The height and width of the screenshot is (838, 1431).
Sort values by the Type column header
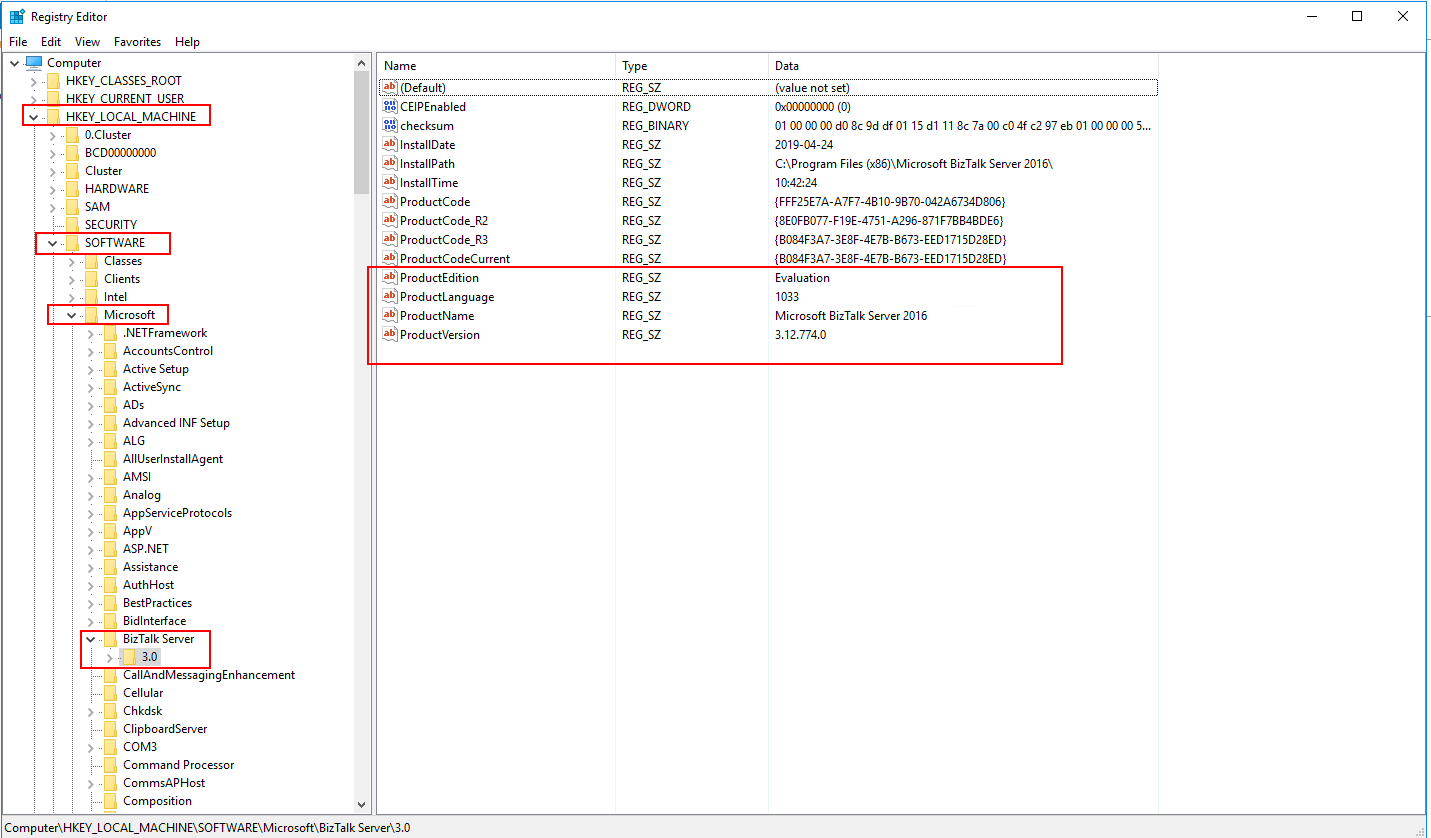tap(692, 66)
